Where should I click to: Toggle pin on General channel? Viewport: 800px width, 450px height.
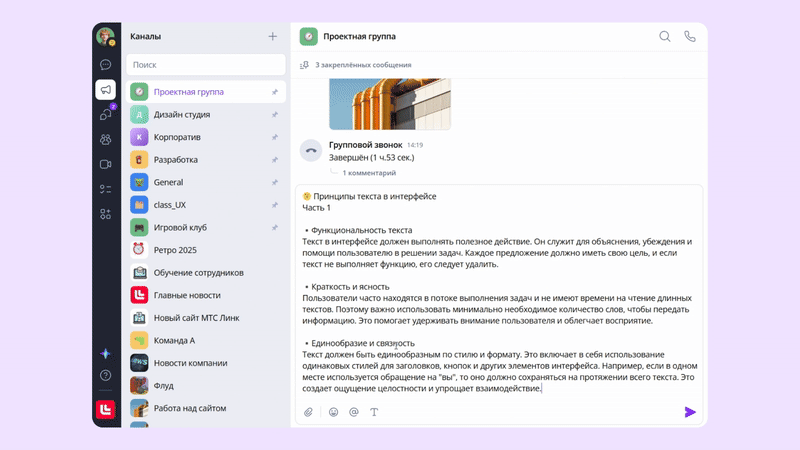coord(275,183)
